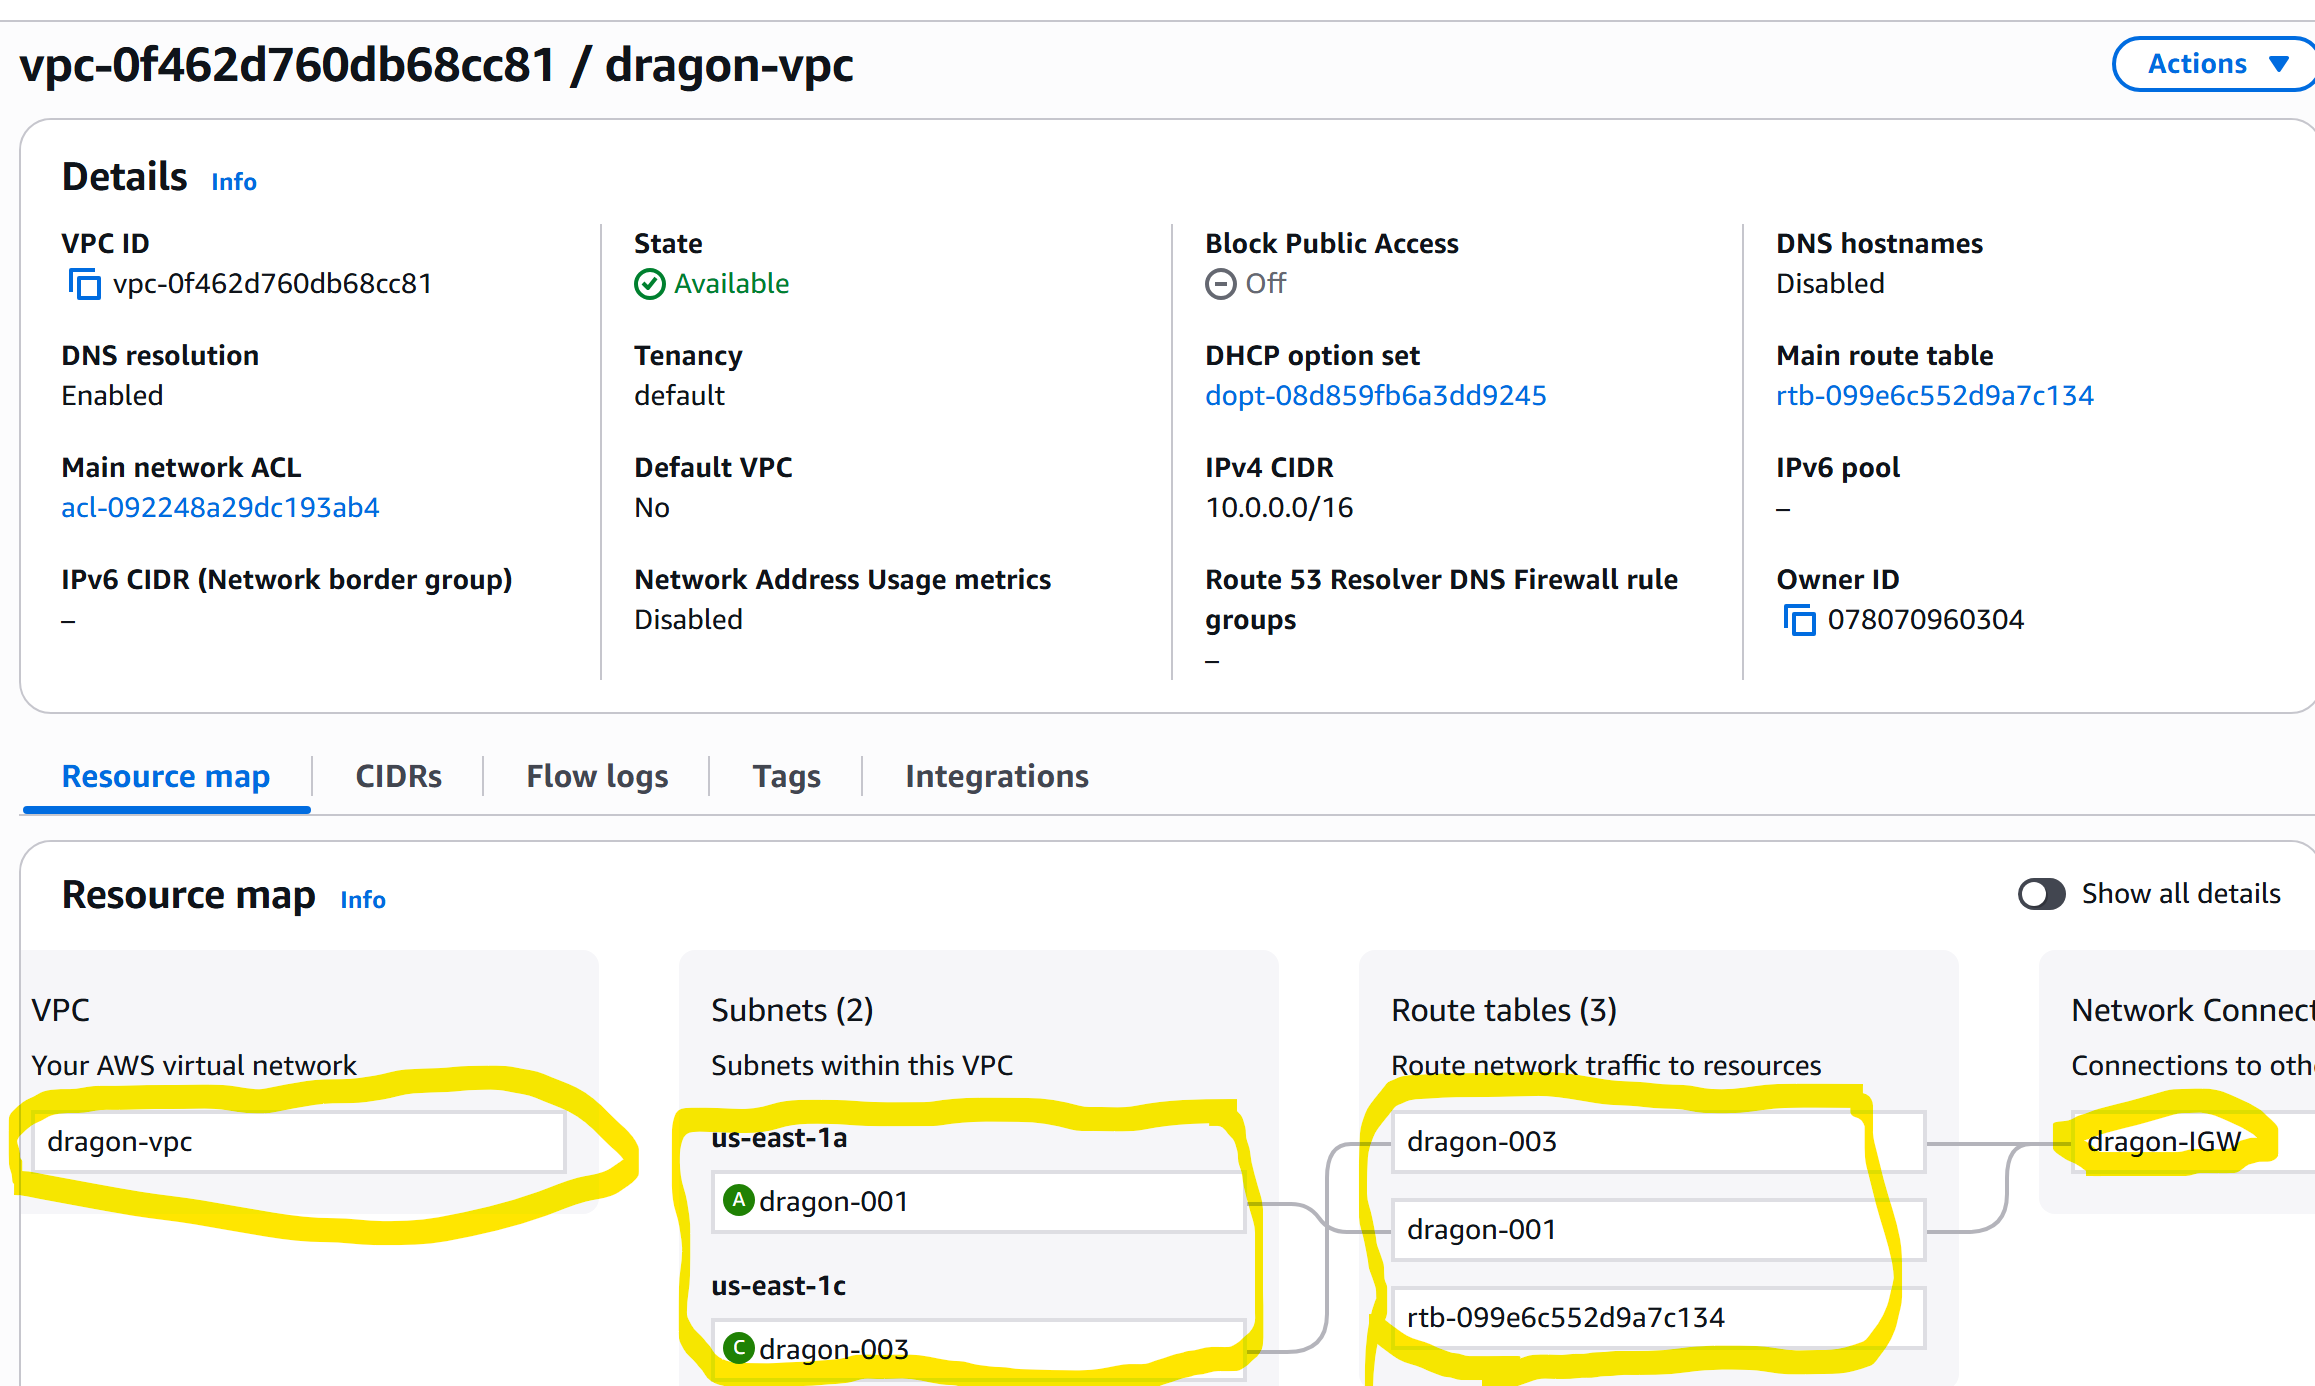Click the green Available status check icon

[x=649, y=284]
